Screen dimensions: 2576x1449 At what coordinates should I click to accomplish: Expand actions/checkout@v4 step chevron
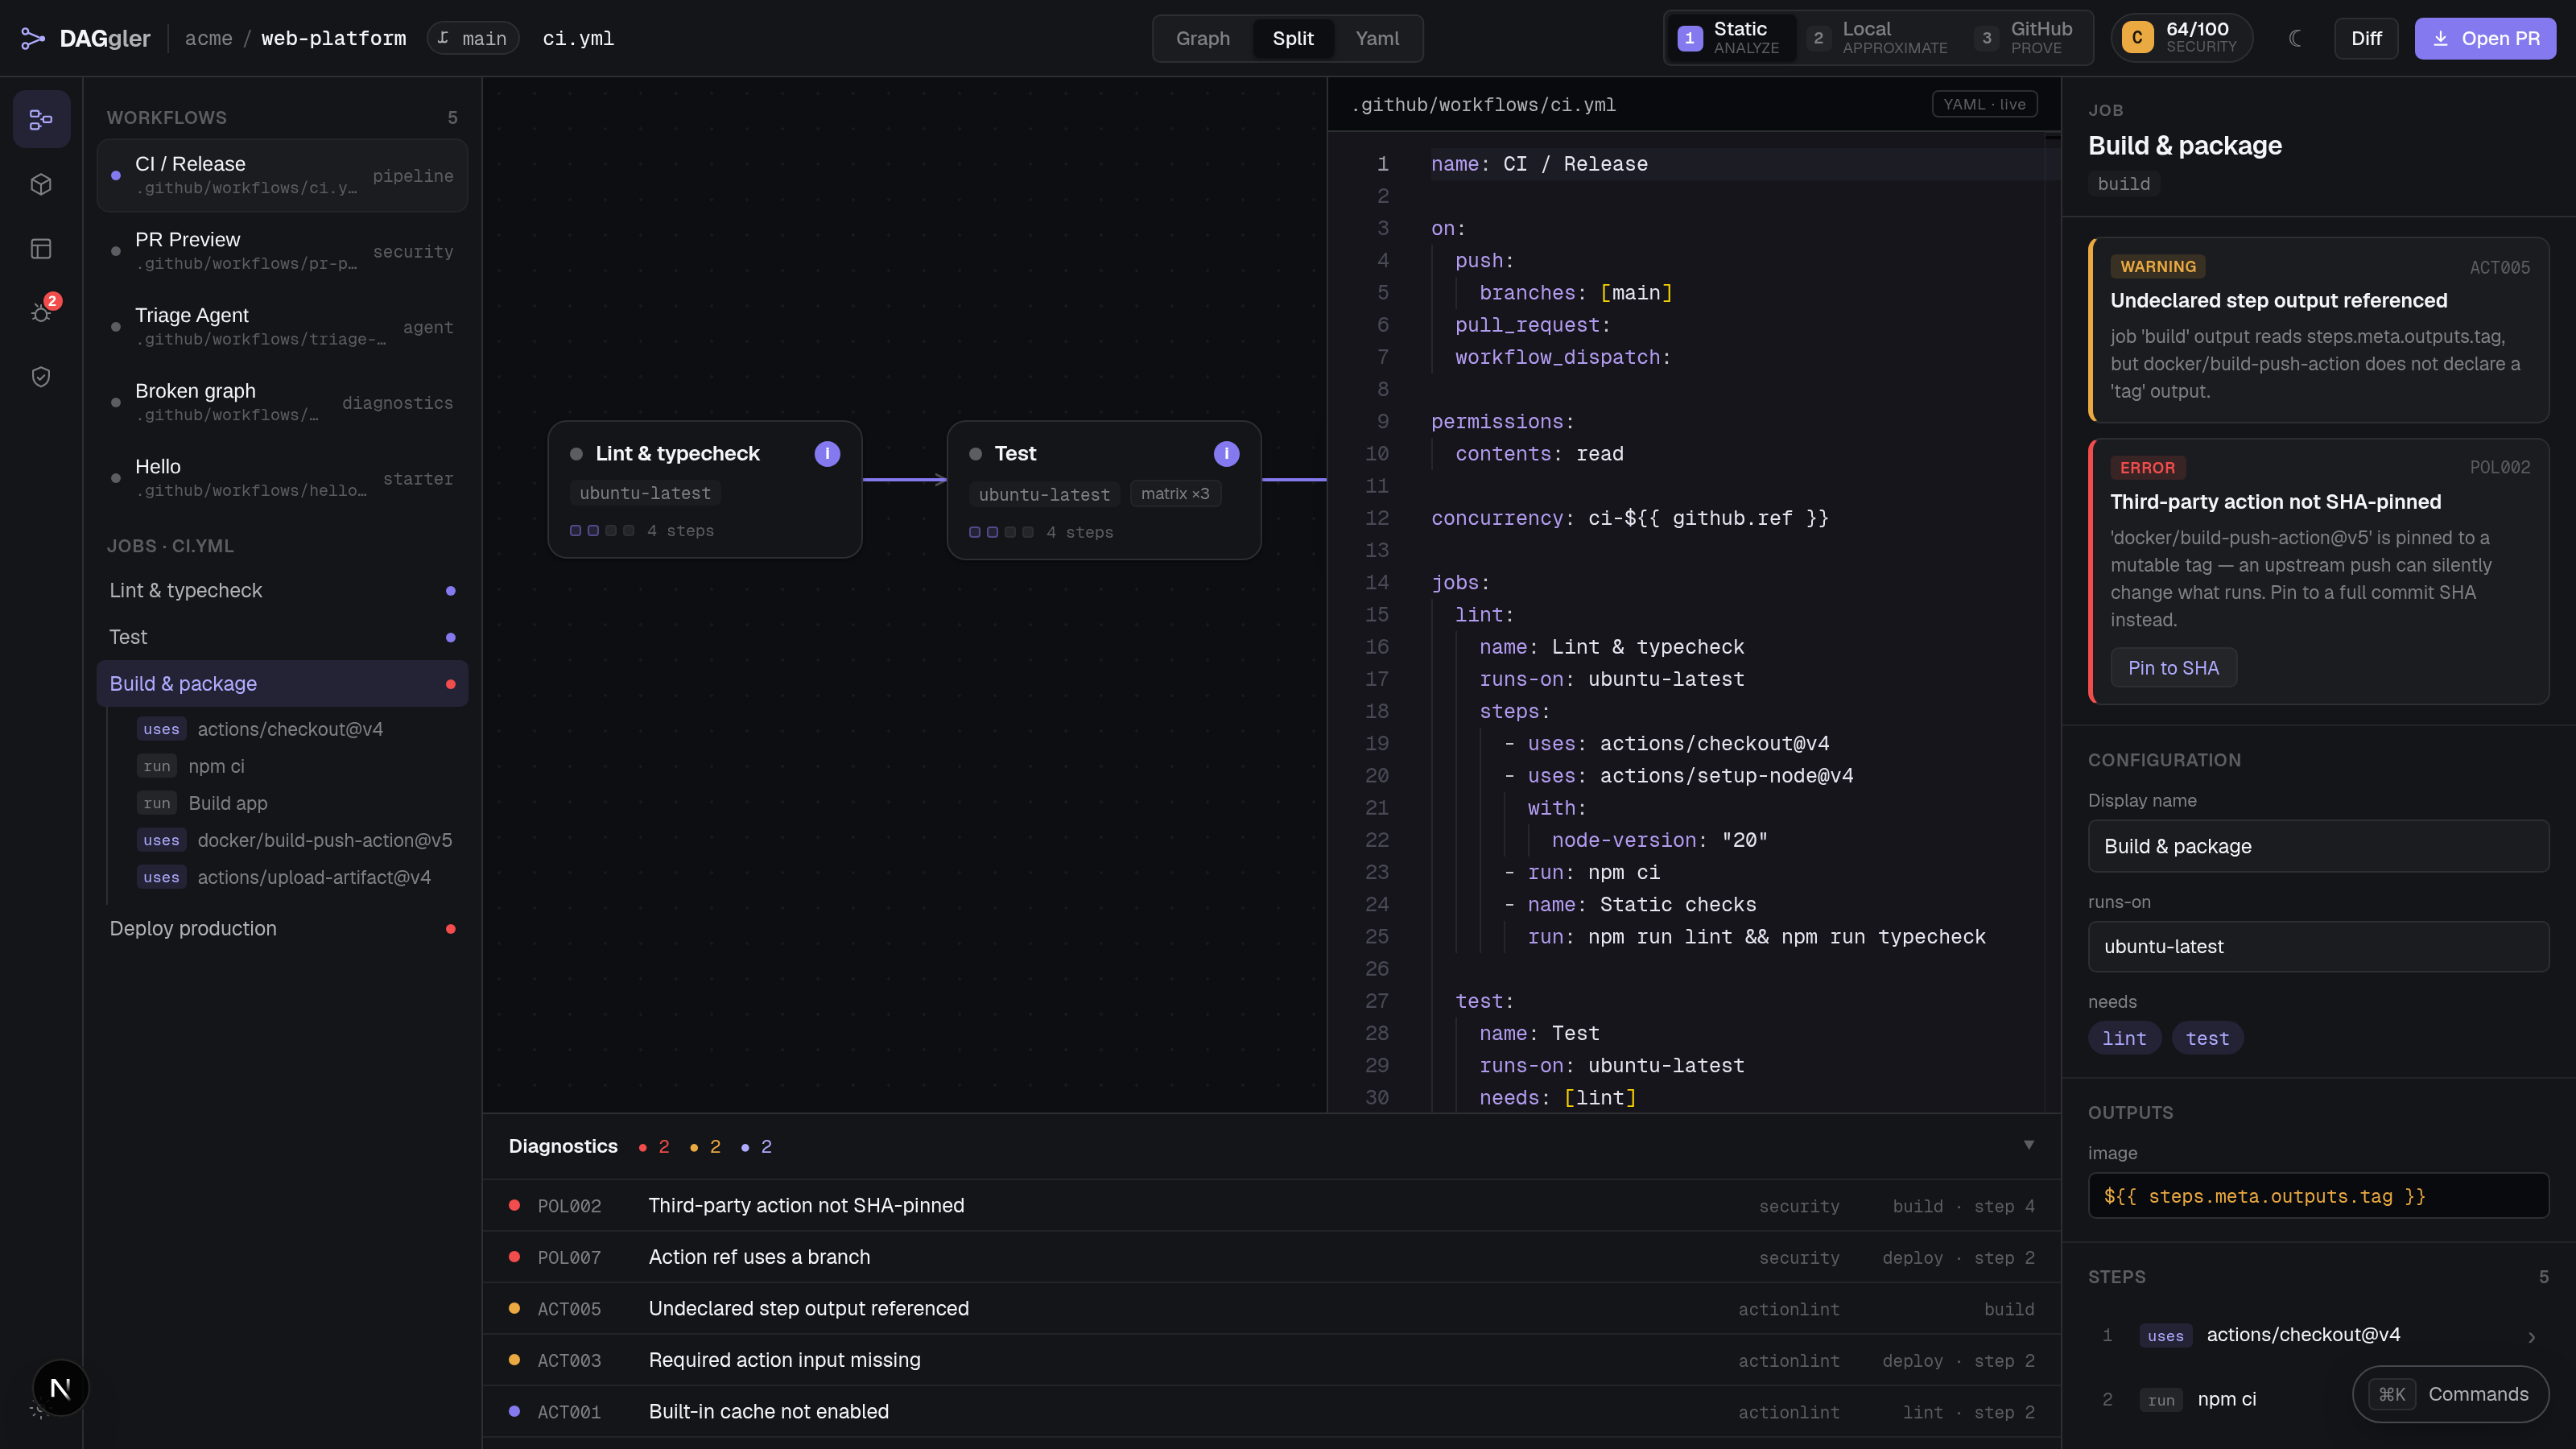coord(2531,1337)
